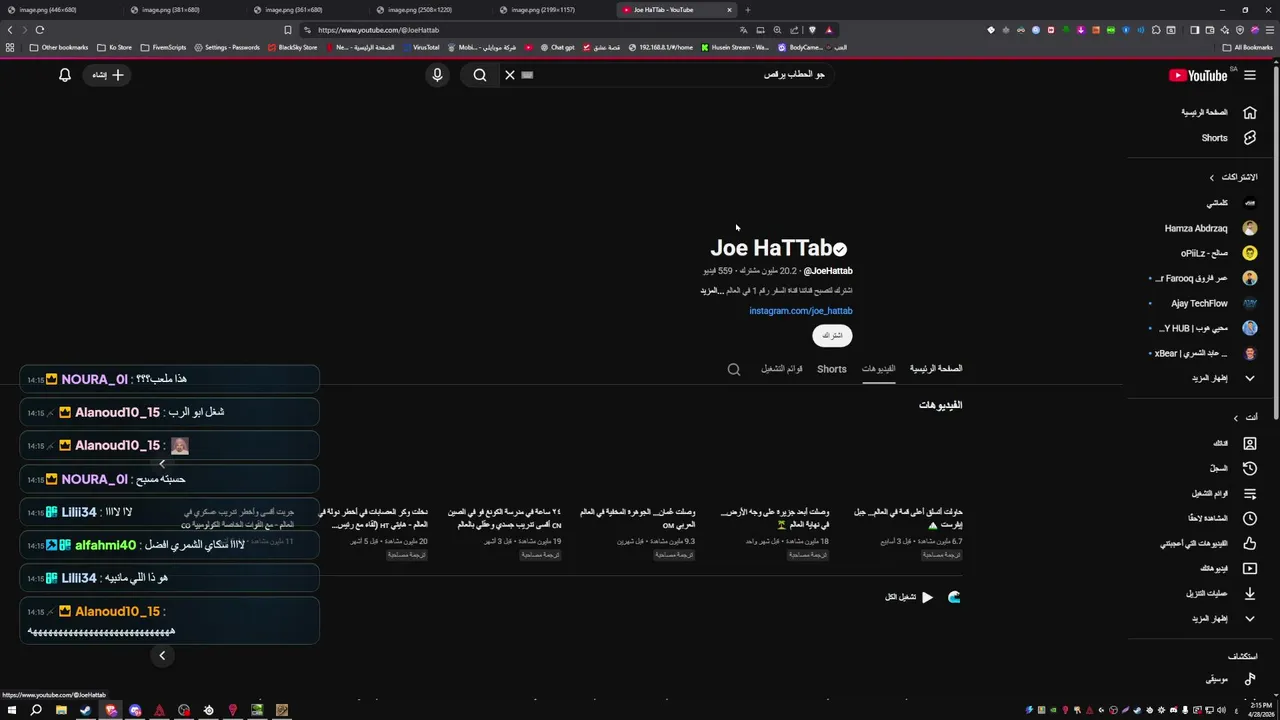This screenshot has width=1280, height=720.
Task: Open Your channel (قناتك) in sidebar
Action: pos(1235,443)
